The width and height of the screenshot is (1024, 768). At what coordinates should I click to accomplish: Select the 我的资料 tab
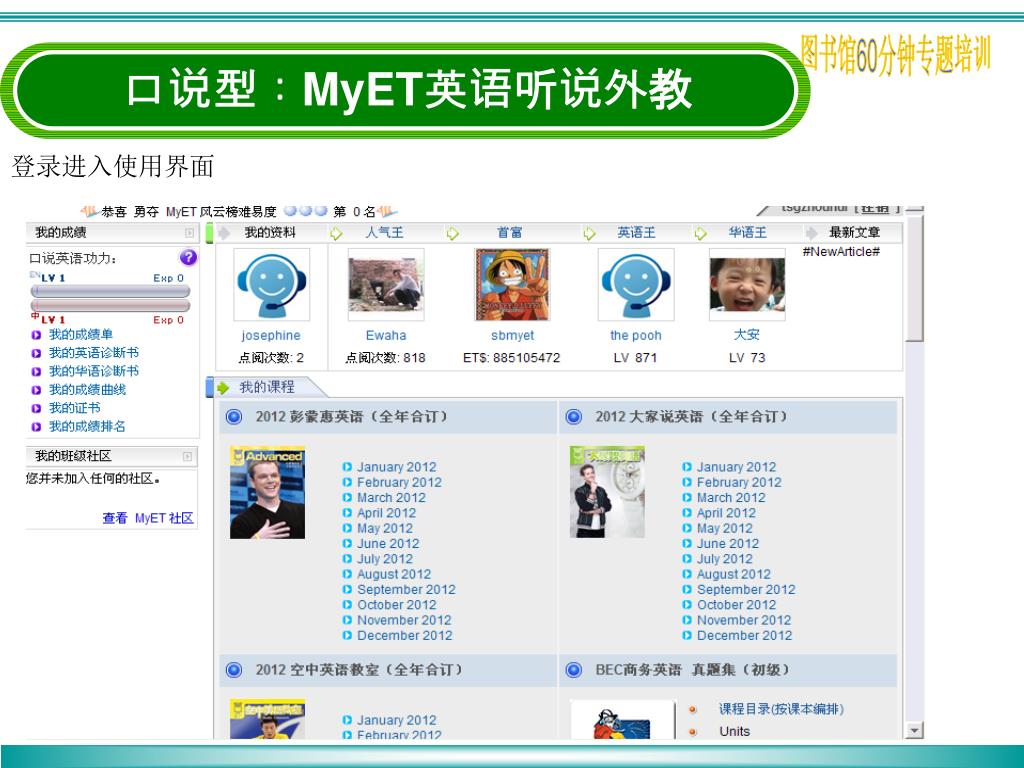point(270,232)
